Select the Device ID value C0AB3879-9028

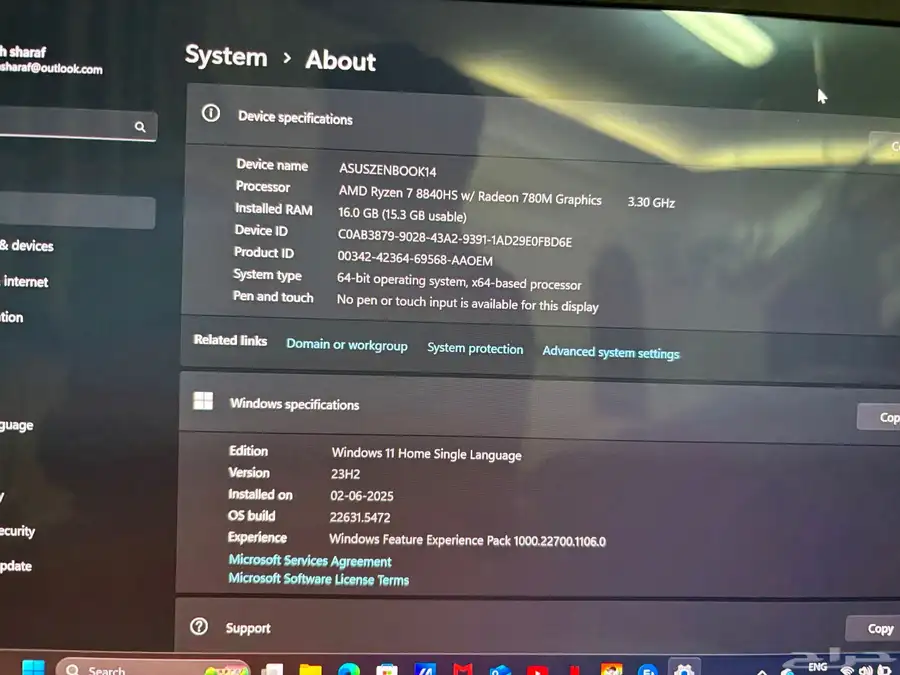[x=455, y=238]
